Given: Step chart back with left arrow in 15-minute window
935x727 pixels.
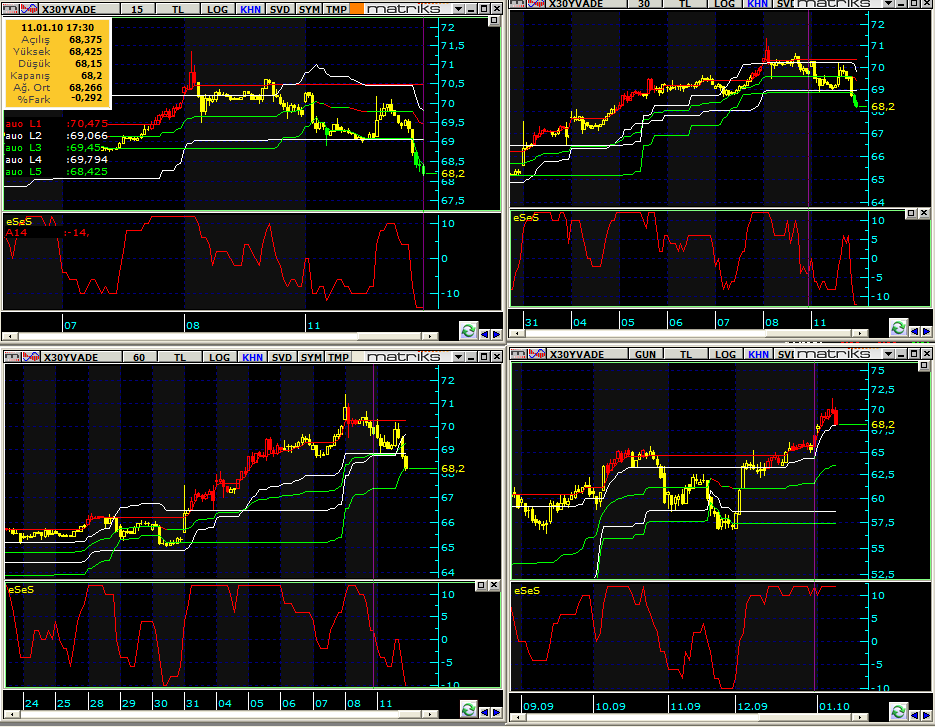Looking at the screenshot, I should (484, 334).
